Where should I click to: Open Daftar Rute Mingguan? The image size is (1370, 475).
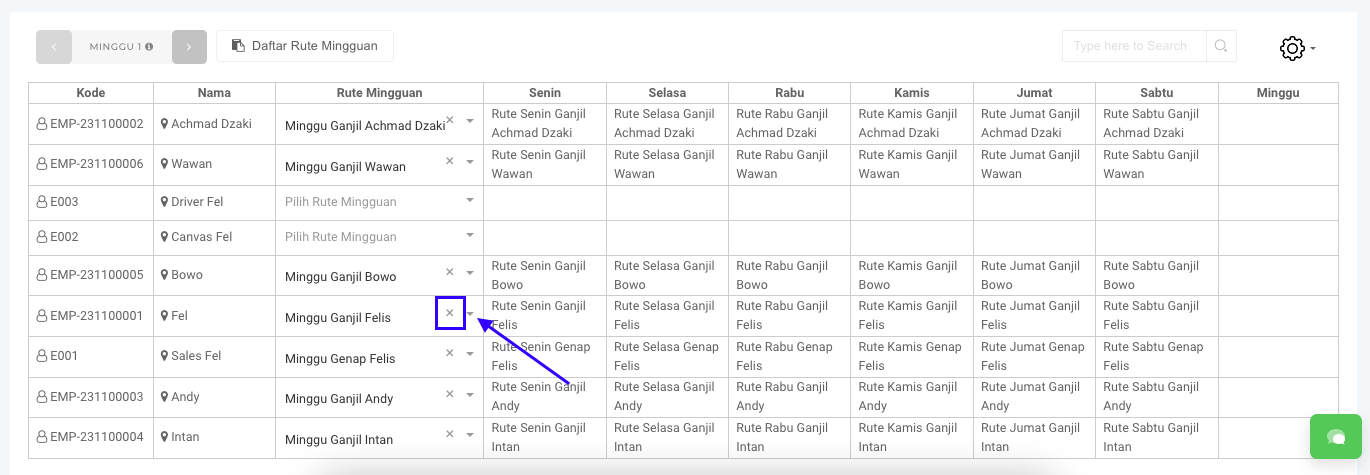304,46
